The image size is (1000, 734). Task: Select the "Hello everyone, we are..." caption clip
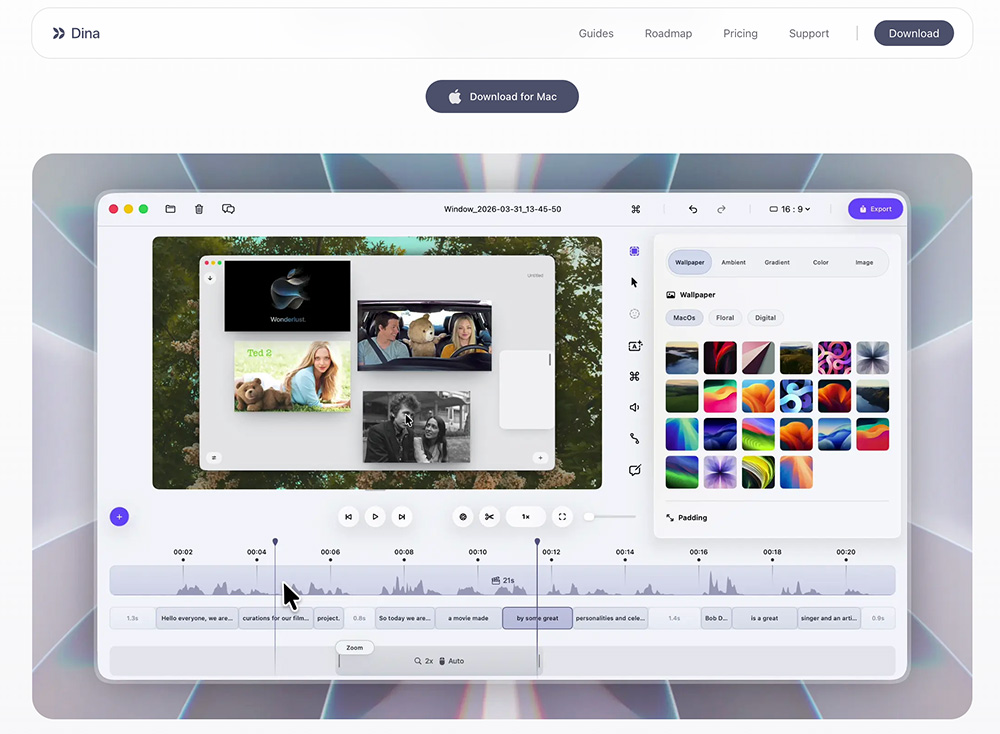[x=197, y=619]
